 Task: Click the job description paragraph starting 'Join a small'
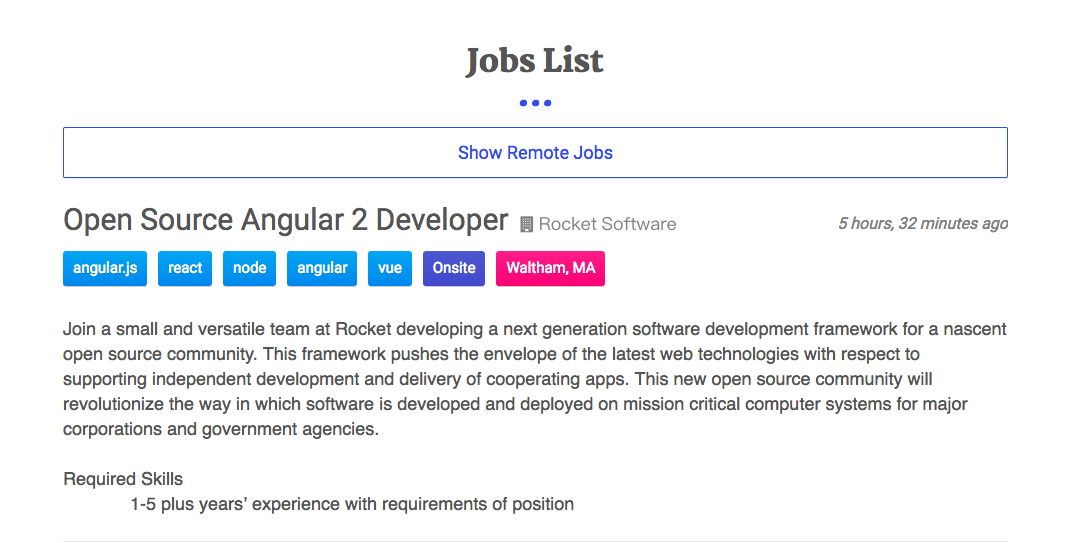535,379
